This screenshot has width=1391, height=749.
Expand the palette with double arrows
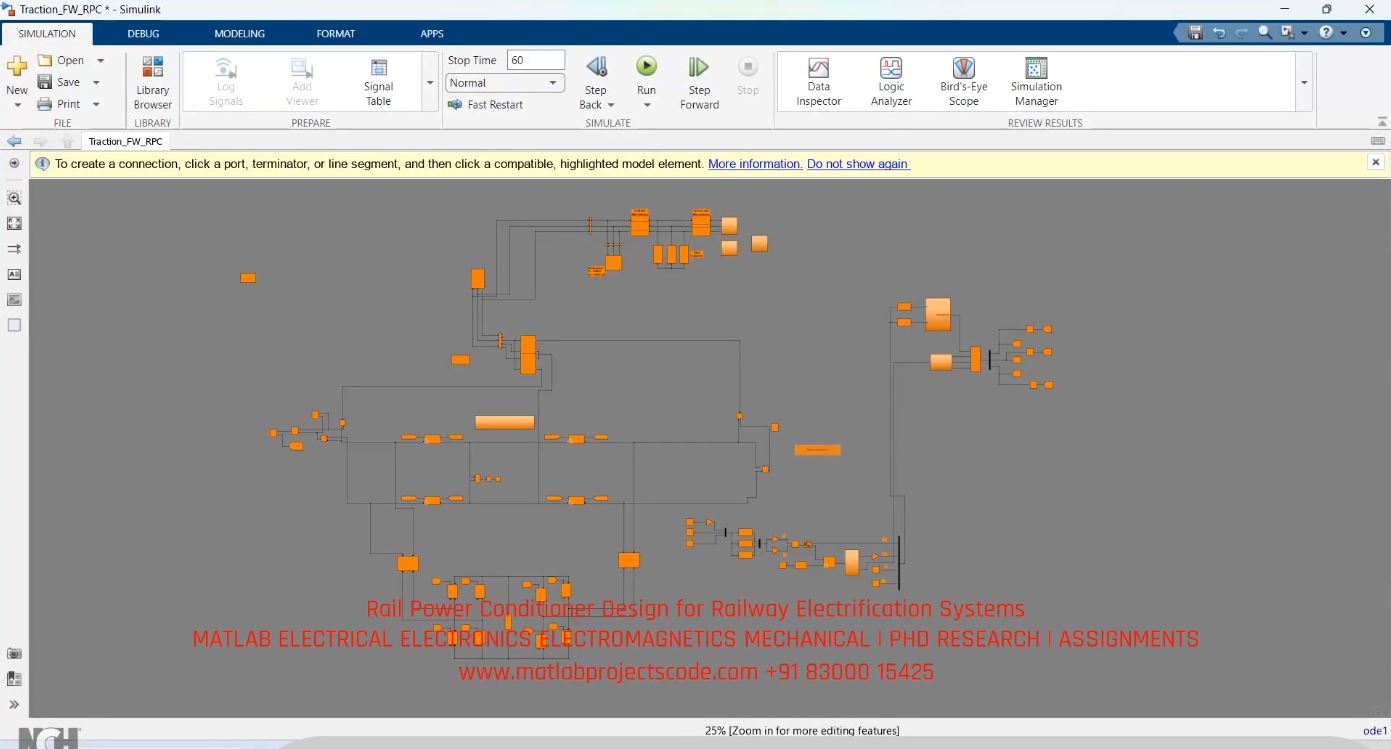point(14,704)
